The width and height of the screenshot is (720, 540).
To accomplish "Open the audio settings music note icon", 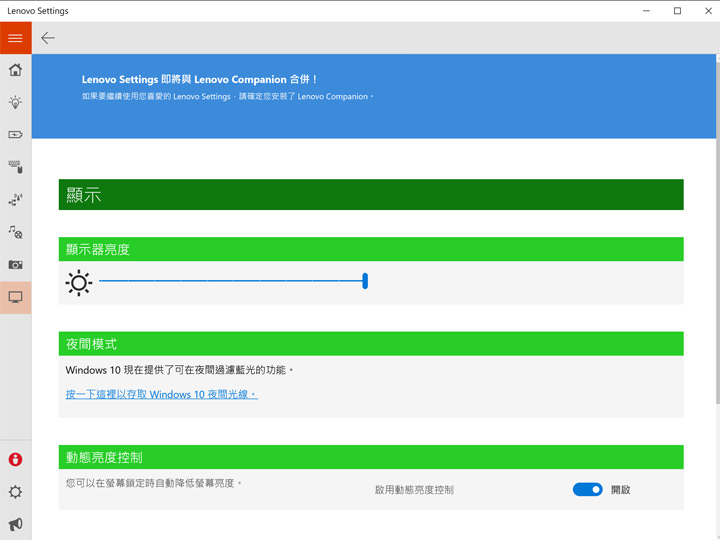I will 15,231.
